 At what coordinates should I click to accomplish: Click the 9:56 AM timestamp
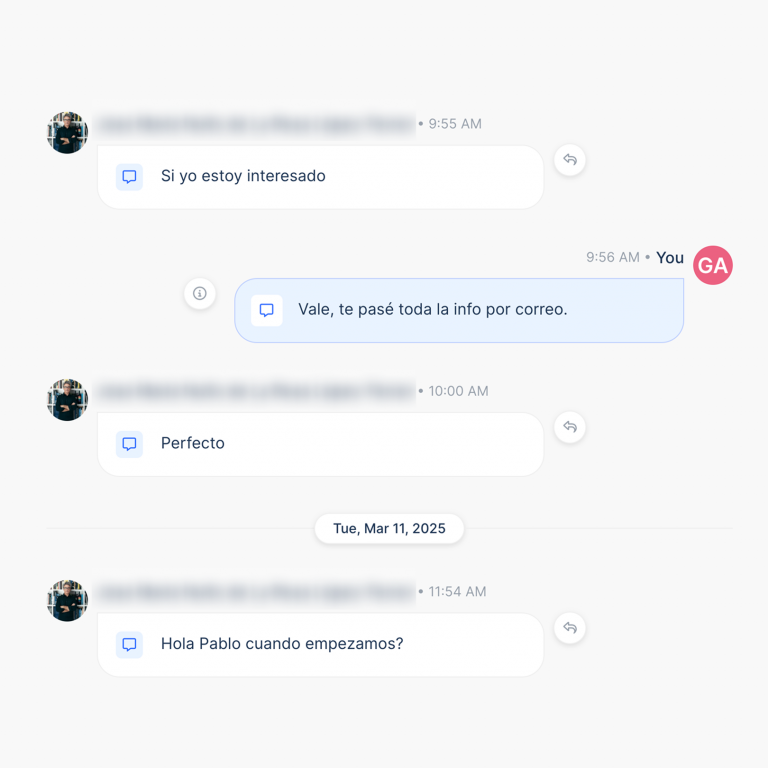coord(612,258)
